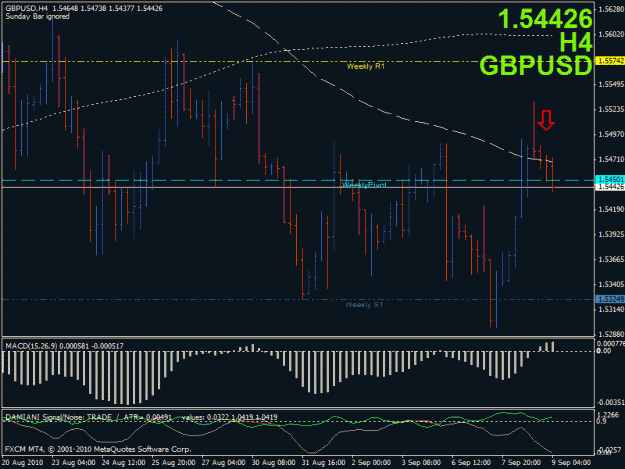625x469 pixels.
Task: Click the 1.53665 price axis value
Action: point(611,259)
